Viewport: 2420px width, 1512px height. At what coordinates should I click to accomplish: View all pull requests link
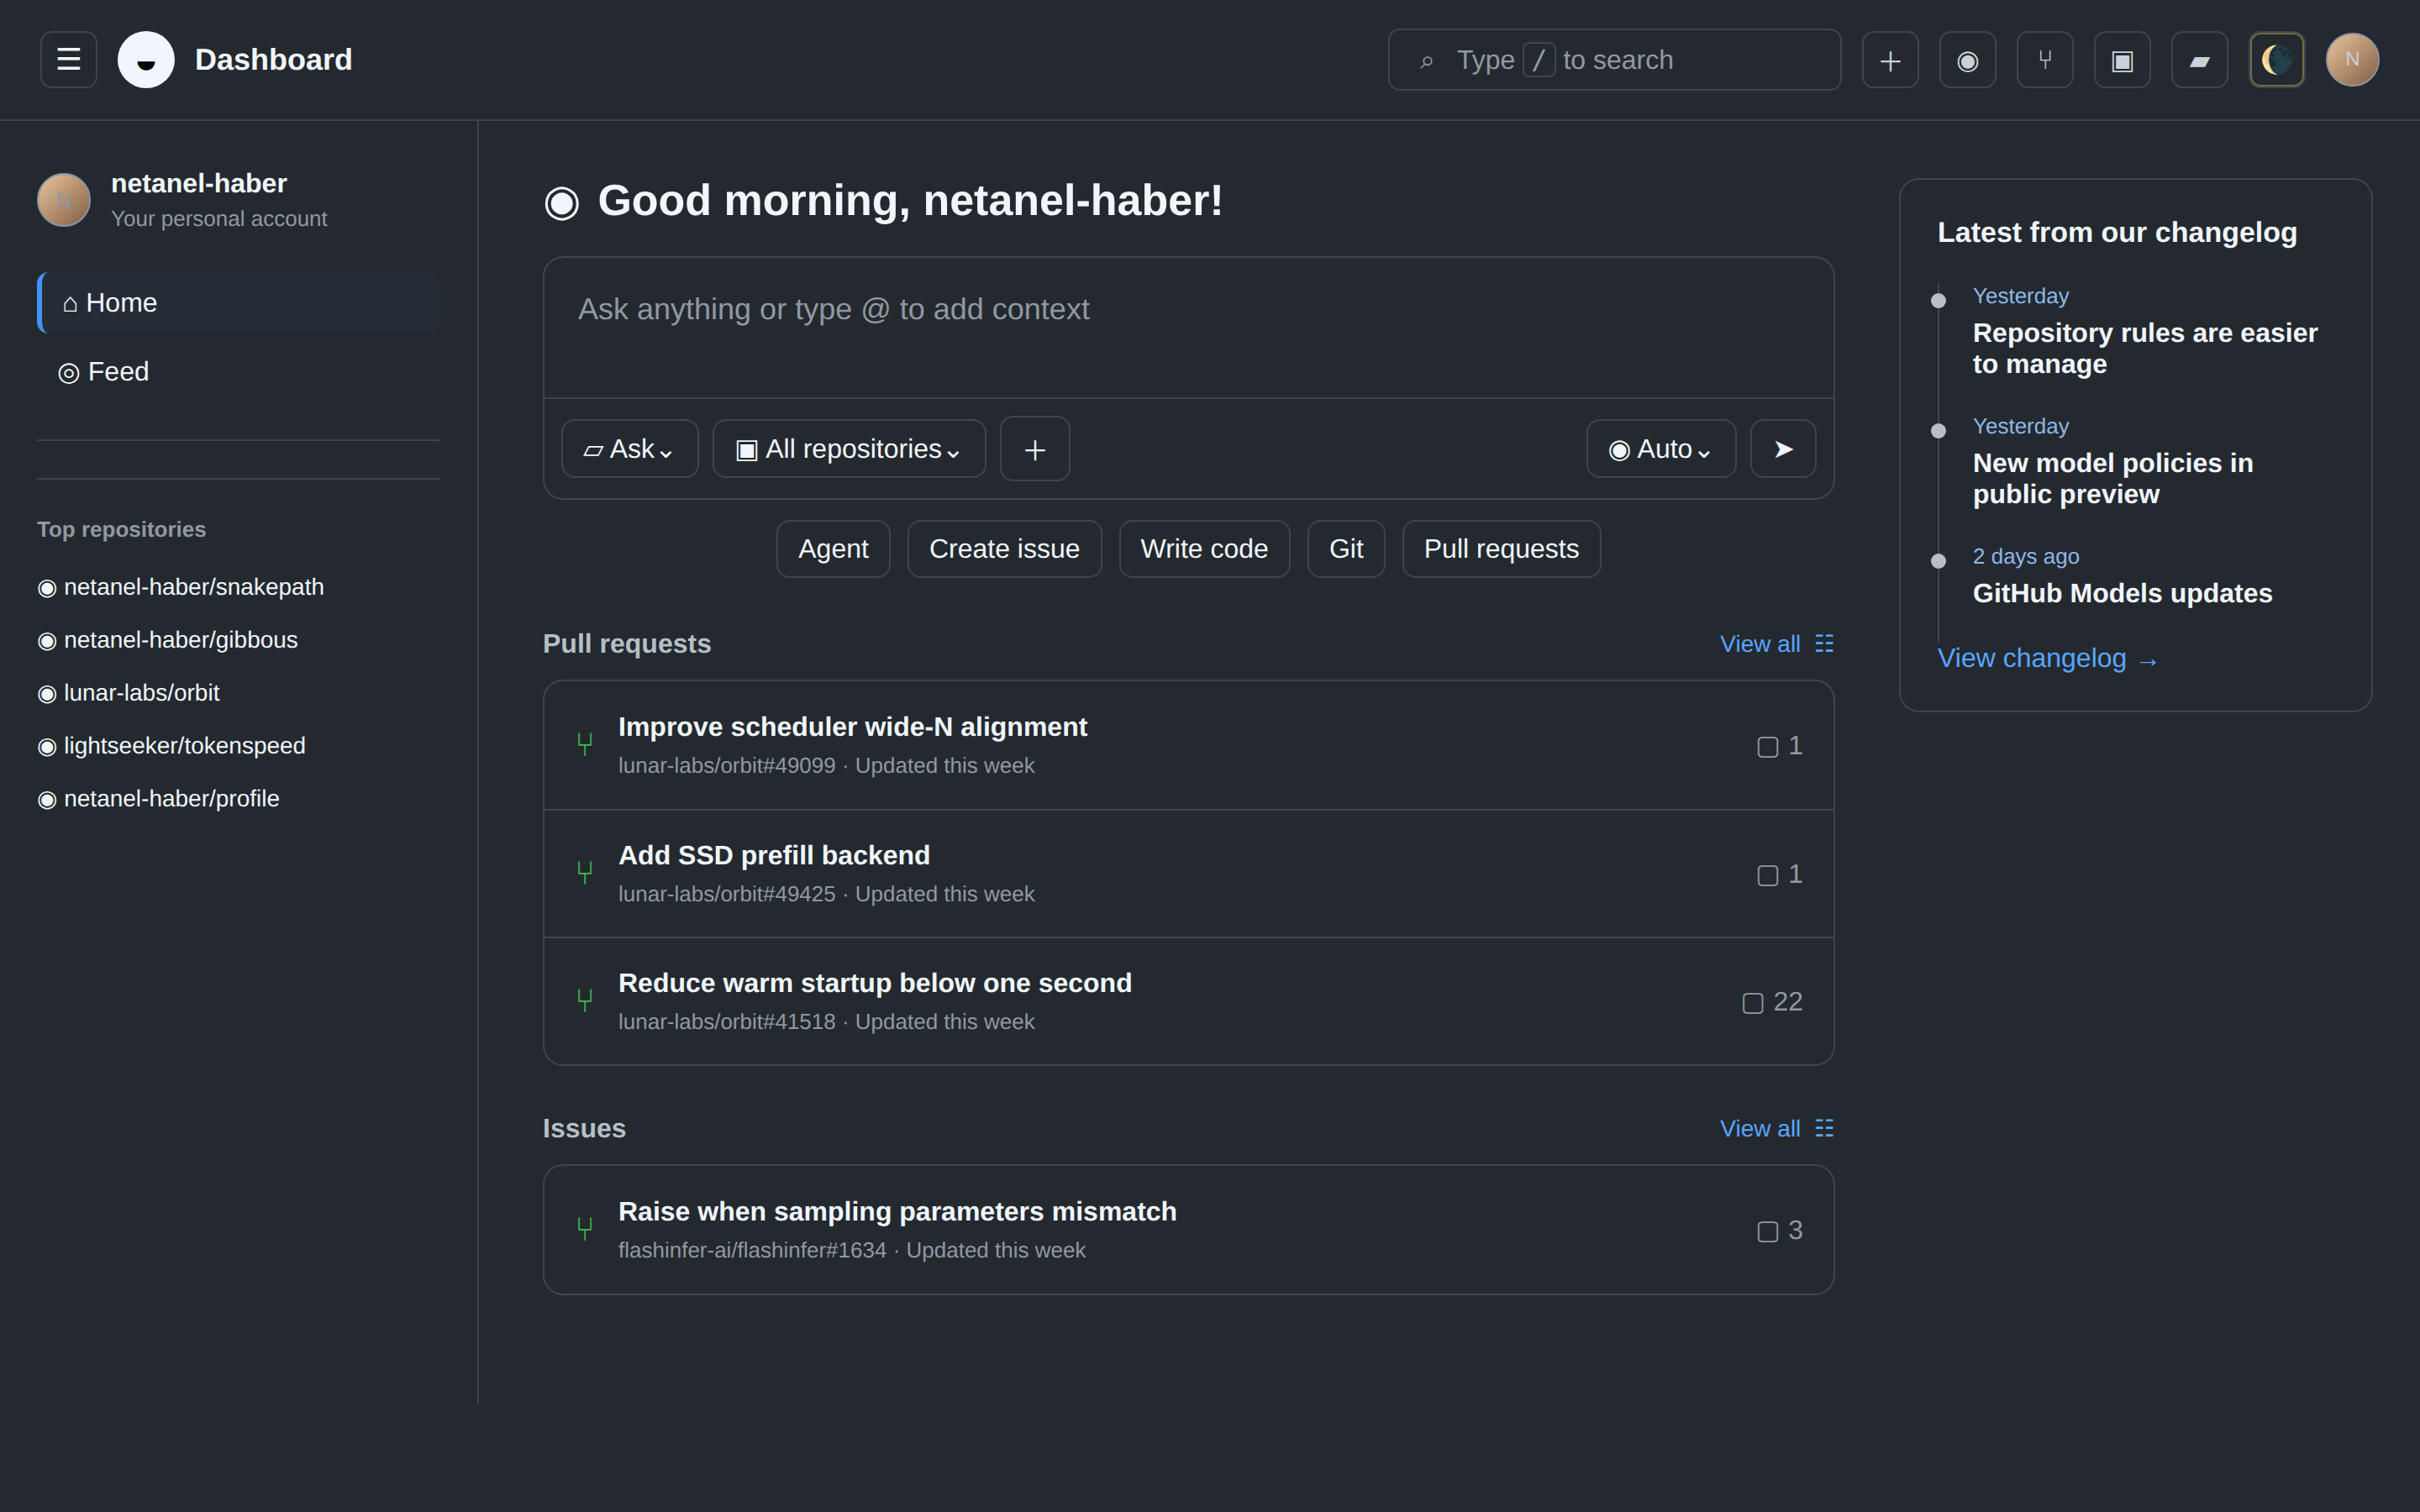[1776, 644]
